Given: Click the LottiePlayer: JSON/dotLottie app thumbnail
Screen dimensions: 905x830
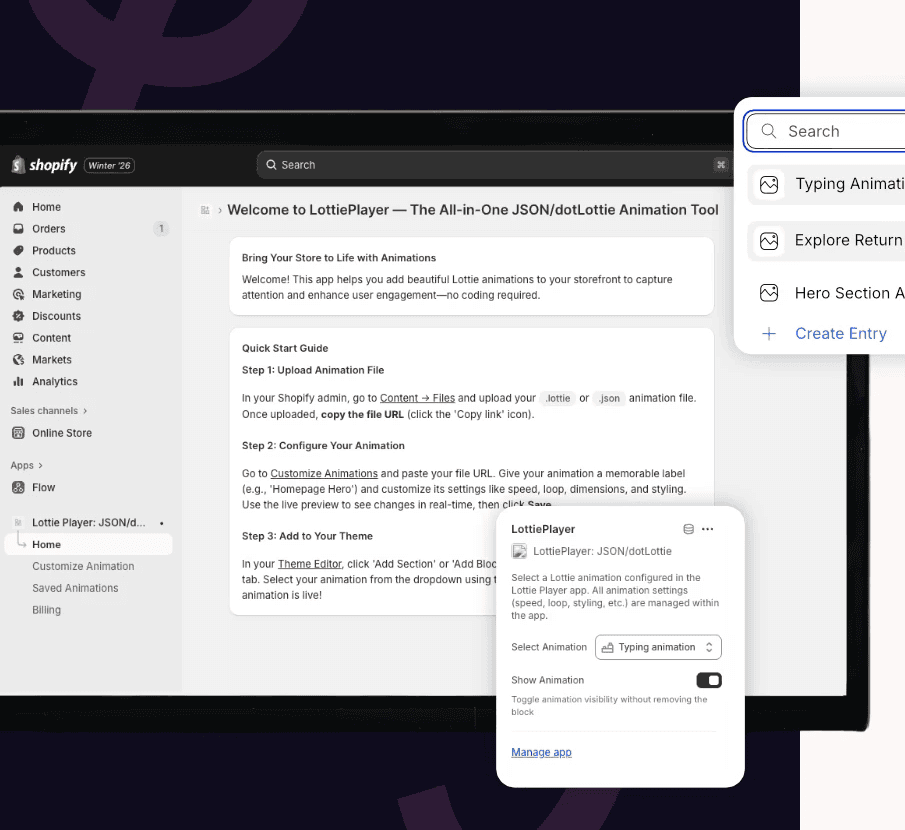Looking at the screenshot, I should [x=519, y=551].
